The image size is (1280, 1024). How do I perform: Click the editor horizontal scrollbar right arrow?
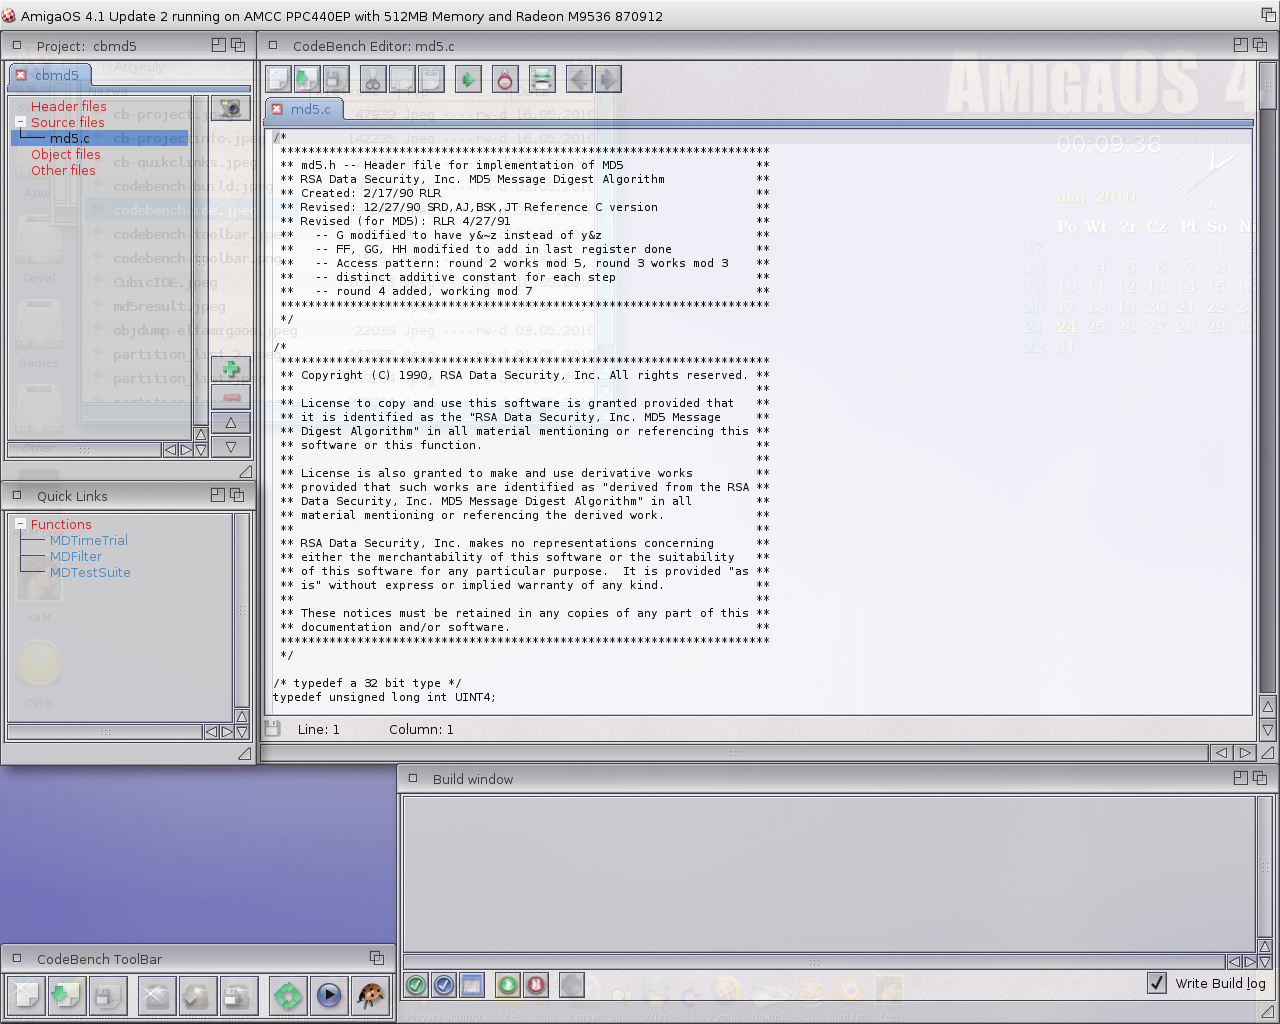tap(1244, 752)
